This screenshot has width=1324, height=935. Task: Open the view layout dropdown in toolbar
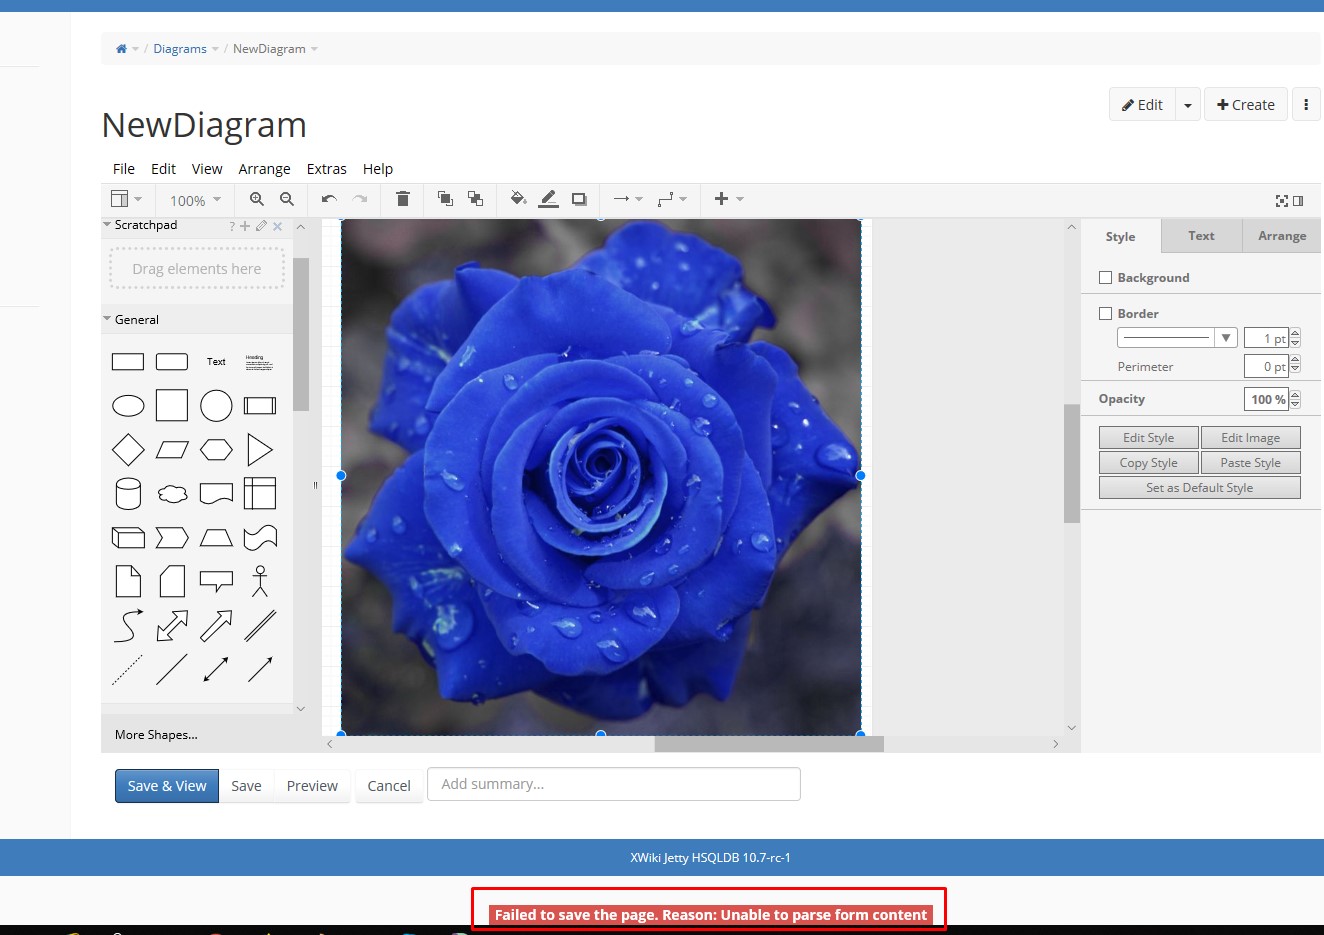126,199
